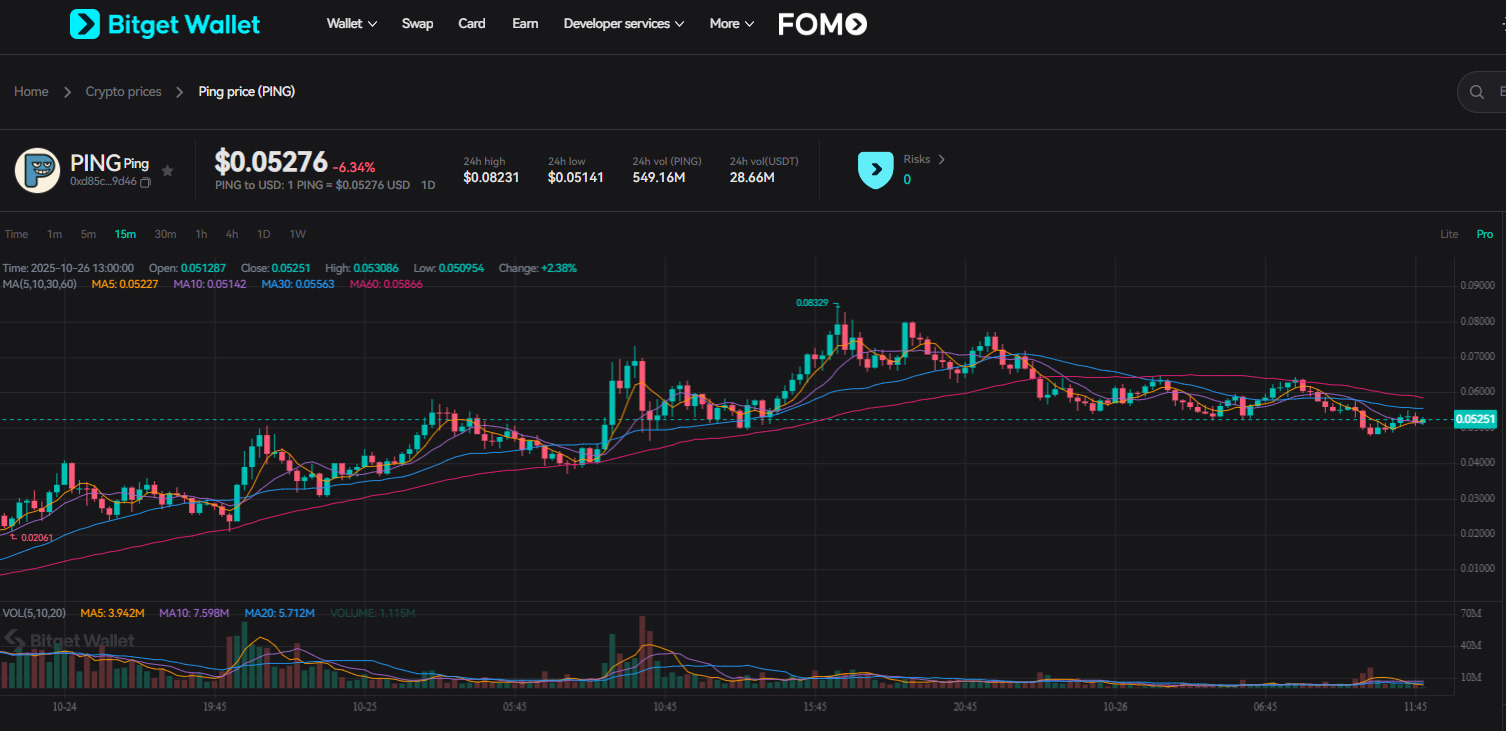The image size is (1506, 731).
Task: Copy the 0xd85c...9d46 contract address
Action: tap(144, 184)
